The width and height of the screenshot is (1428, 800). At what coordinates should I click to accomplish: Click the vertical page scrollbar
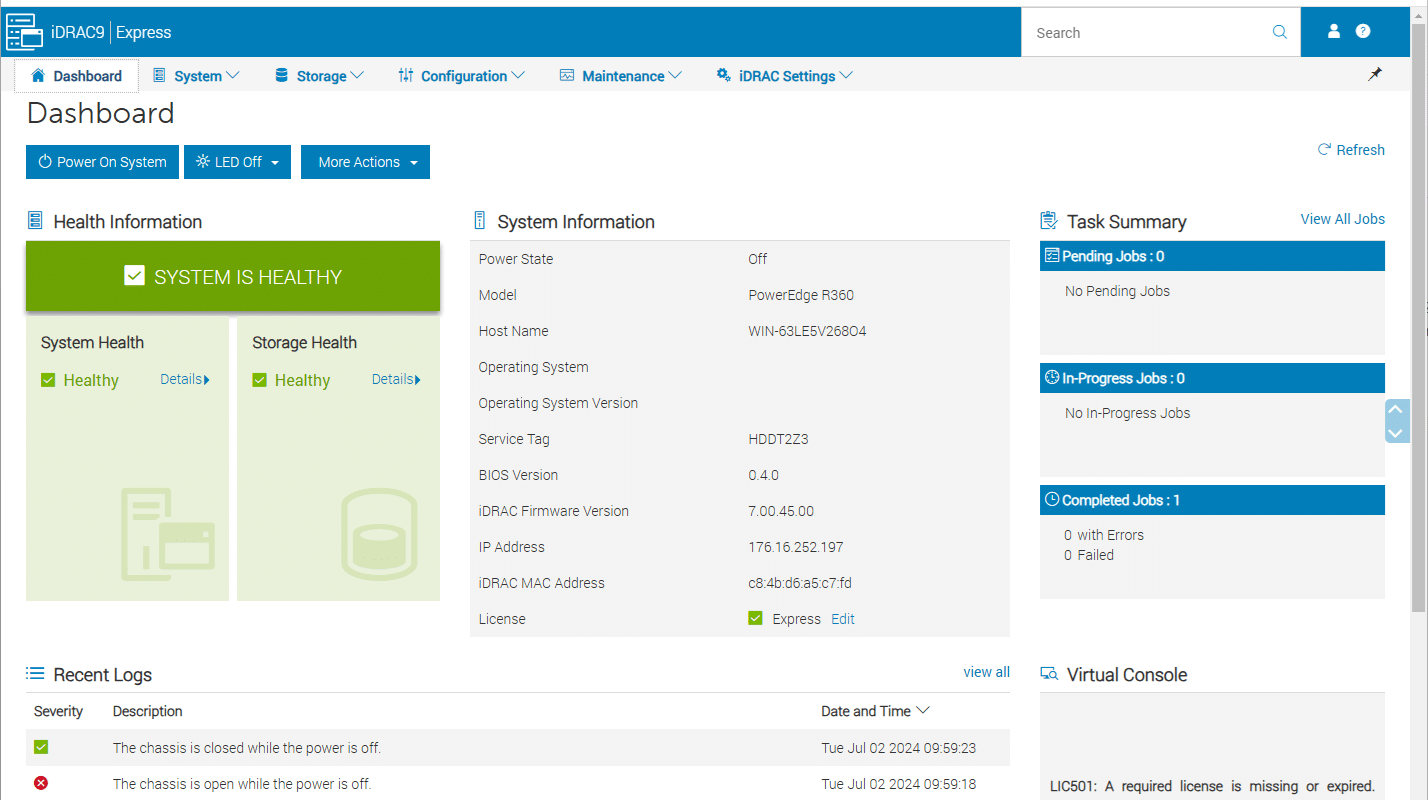pyautogui.click(x=1419, y=320)
